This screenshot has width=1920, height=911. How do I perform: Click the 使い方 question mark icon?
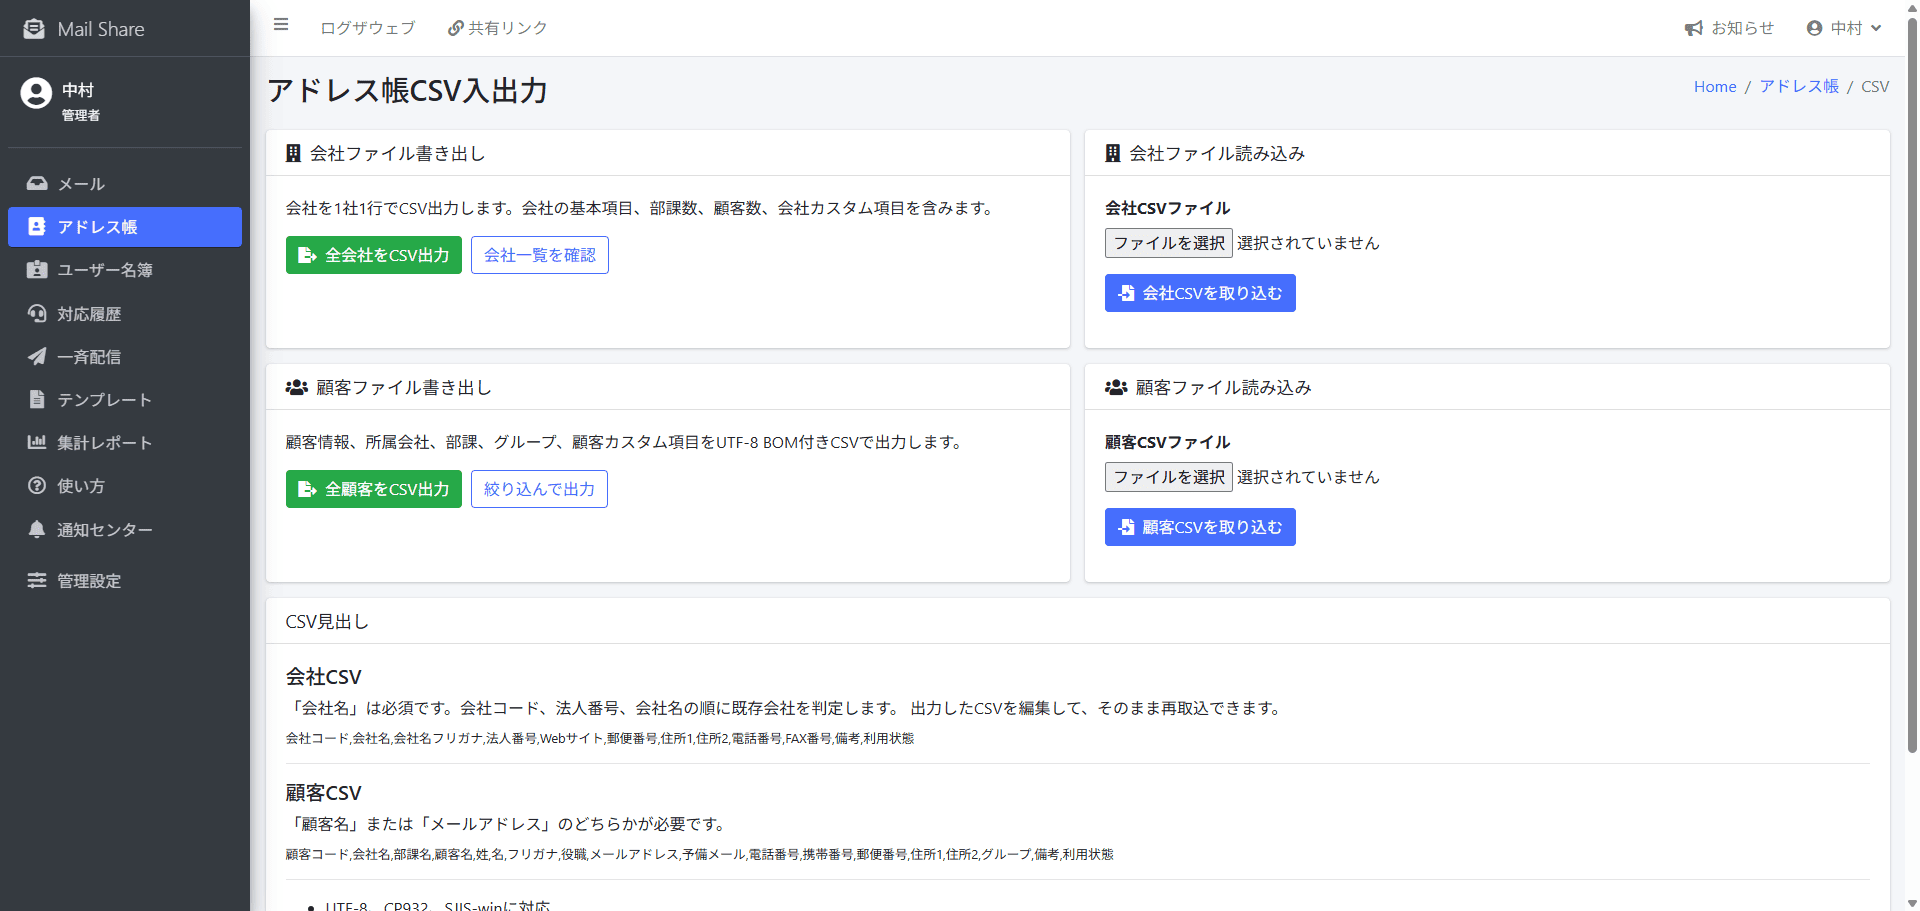tap(37, 486)
